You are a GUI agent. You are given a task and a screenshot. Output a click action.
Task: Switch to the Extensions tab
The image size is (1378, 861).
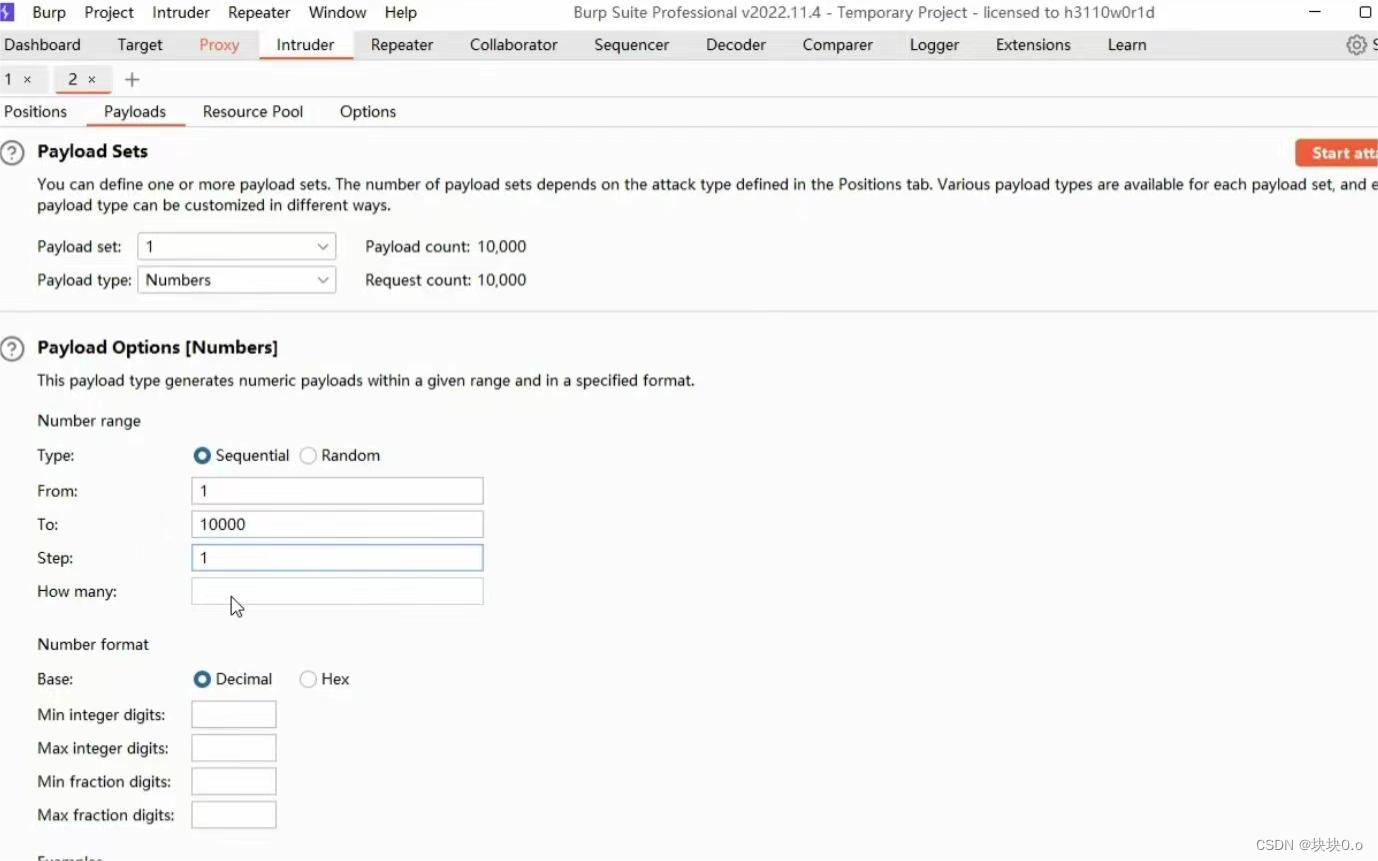[x=1033, y=45]
